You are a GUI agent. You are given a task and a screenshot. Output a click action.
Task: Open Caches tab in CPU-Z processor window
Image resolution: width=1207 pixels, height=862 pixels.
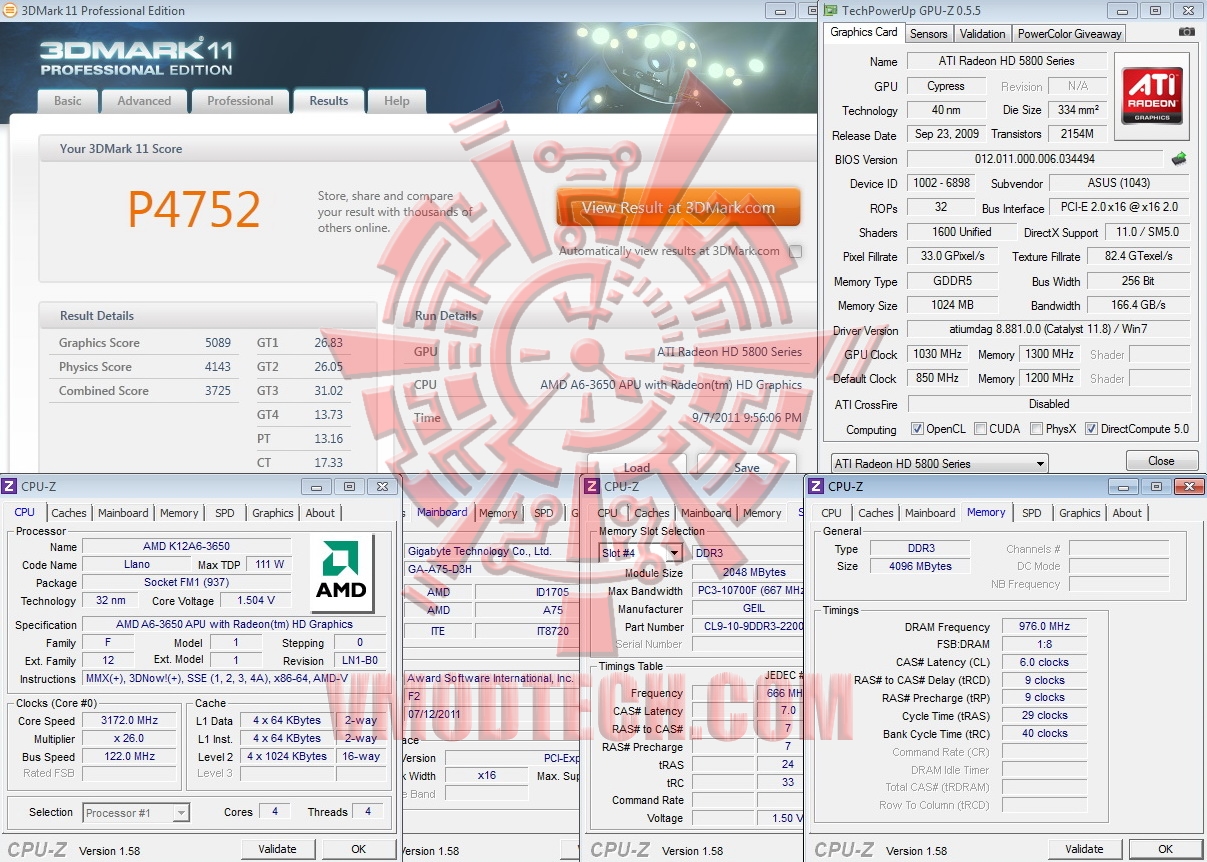[69, 513]
